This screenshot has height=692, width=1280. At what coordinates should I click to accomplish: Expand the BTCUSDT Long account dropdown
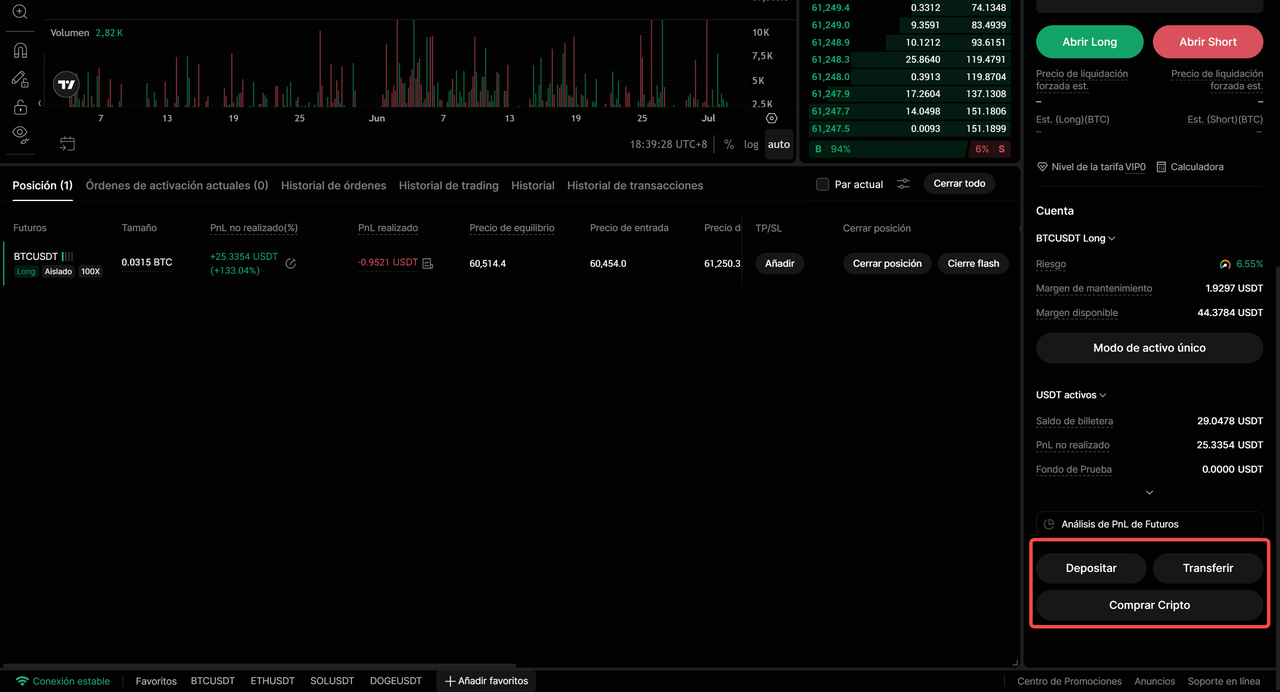click(x=1076, y=239)
